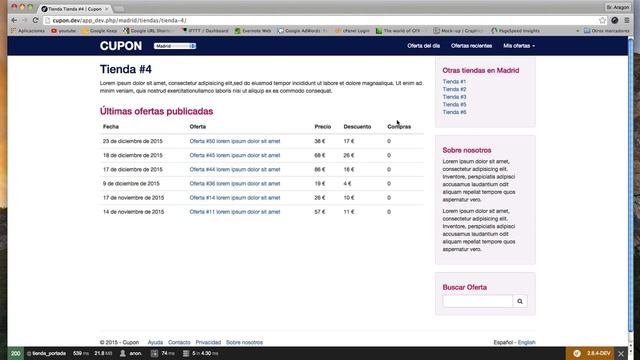Open the 74 ms timing panel in toolbar
This screenshot has width=640, height=360.
pos(163,353)
